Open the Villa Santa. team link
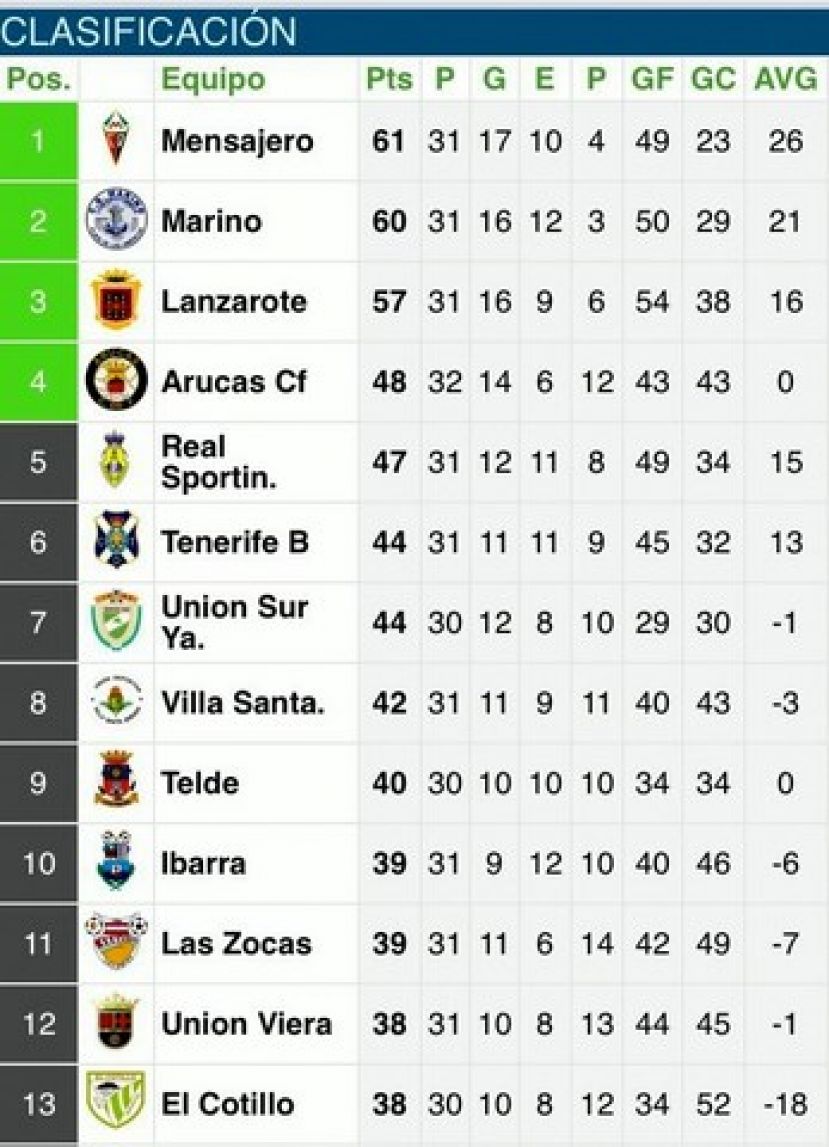Image resolution: width=829 pixels, height=1147 pixels. (242, 702)
